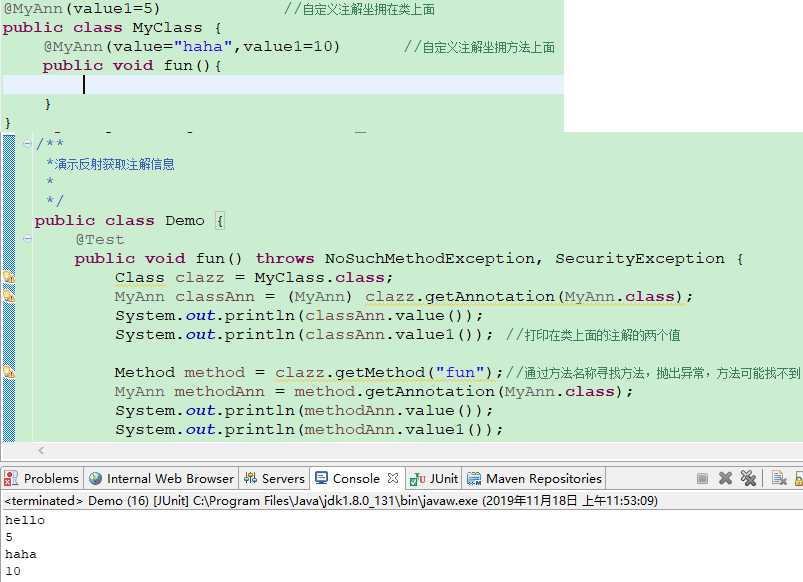The width and height of the screenshot is (803, 582).
Task: Click the terminated Demo (16) launch description
Action: click(x=331, y=501)
